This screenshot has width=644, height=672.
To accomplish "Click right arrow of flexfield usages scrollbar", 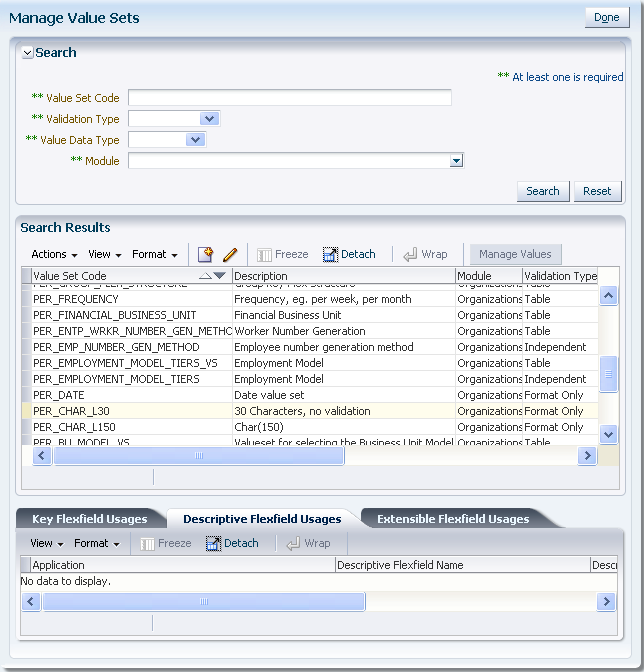I will 606,602.
